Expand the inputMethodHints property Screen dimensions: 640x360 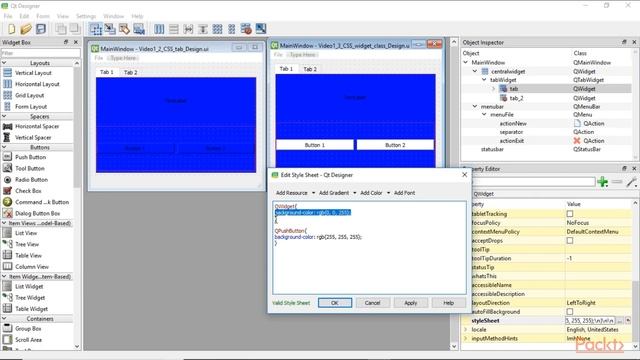click(466, 339)
